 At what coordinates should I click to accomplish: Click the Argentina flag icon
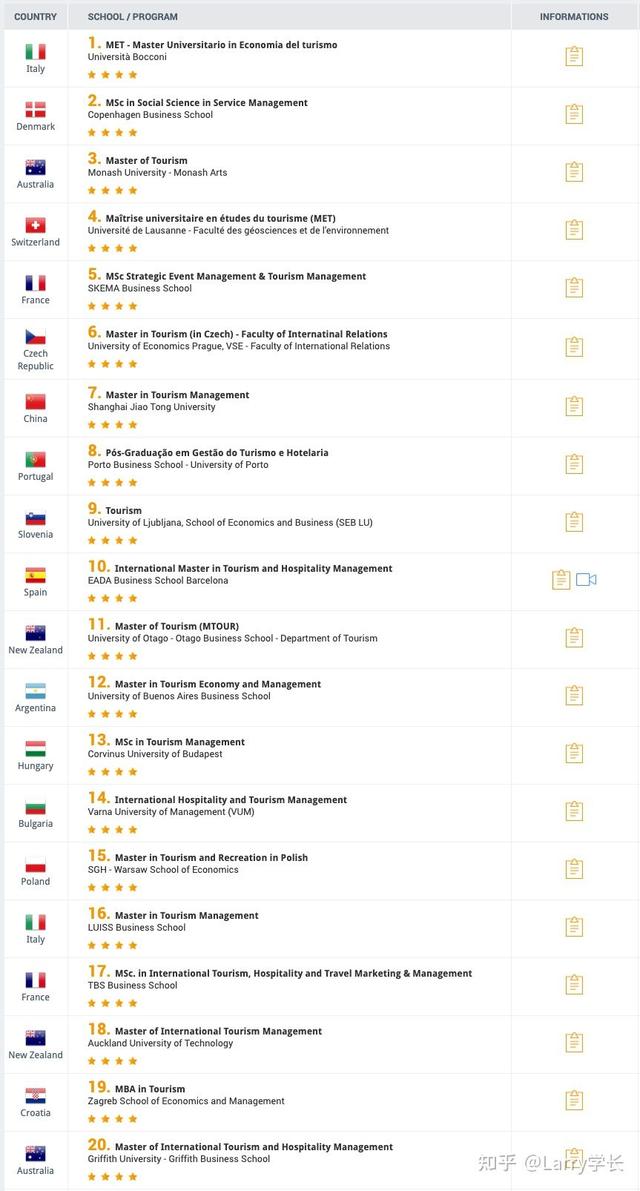click(x=35, y=690)
